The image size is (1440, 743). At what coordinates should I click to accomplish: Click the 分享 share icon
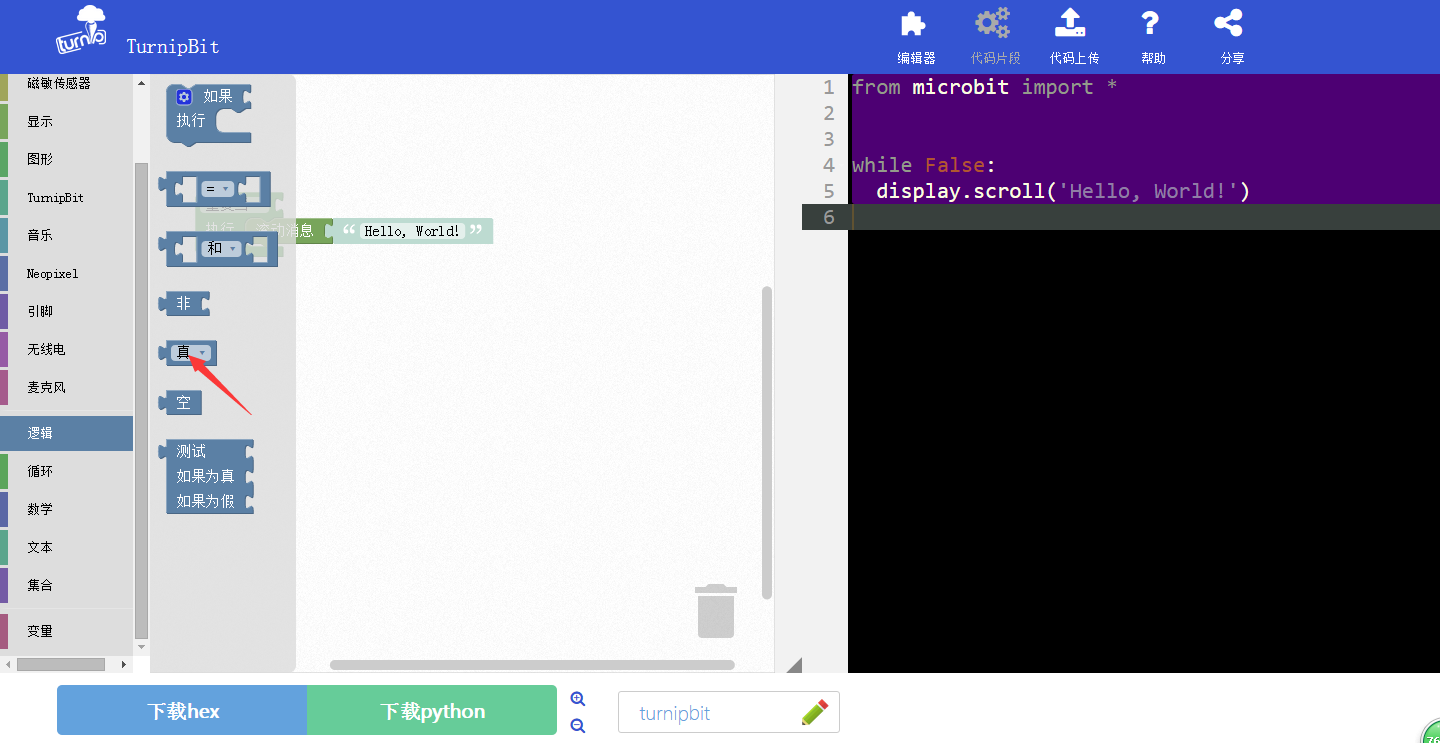[1228, 24]
